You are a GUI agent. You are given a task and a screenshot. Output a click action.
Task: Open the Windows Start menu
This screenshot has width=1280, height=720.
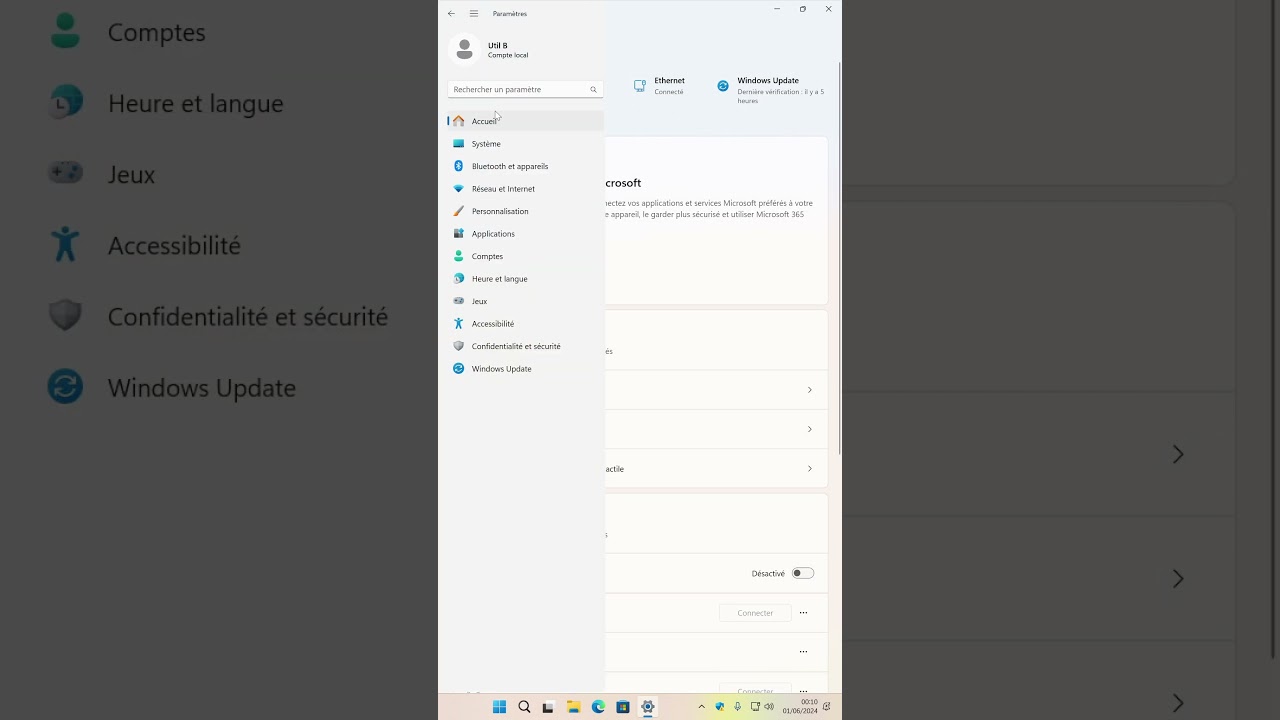coord(499,707)
